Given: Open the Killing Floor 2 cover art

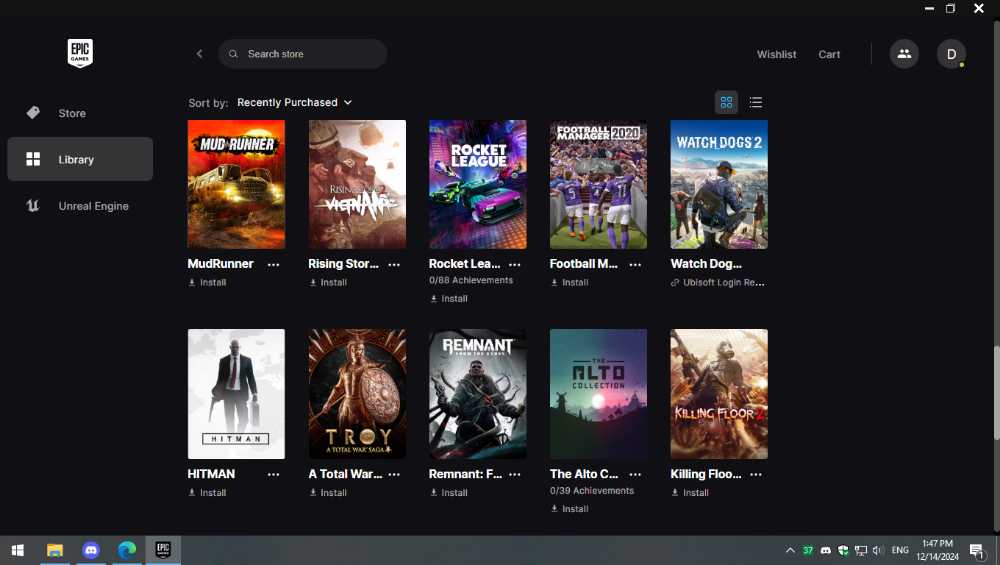Looking at the screenshot, I should 719,394.
